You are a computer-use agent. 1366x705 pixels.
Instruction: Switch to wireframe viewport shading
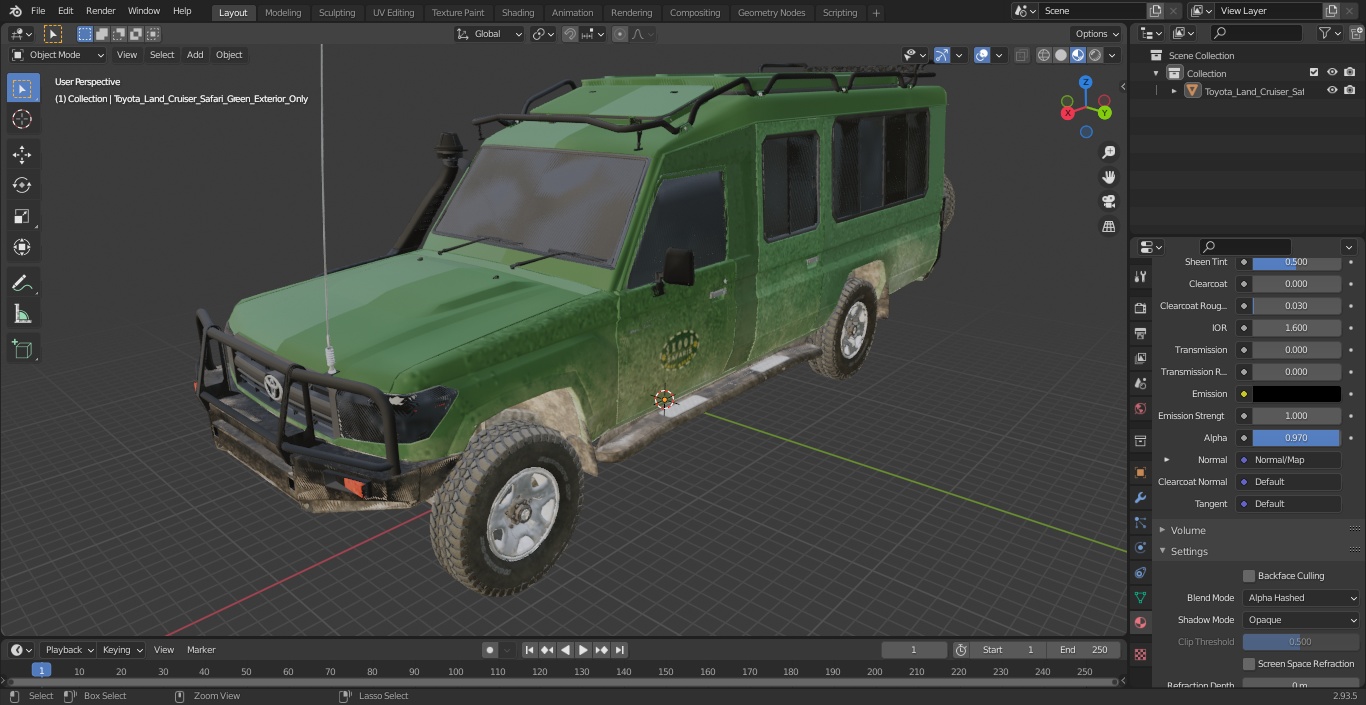coord(1043,55)
